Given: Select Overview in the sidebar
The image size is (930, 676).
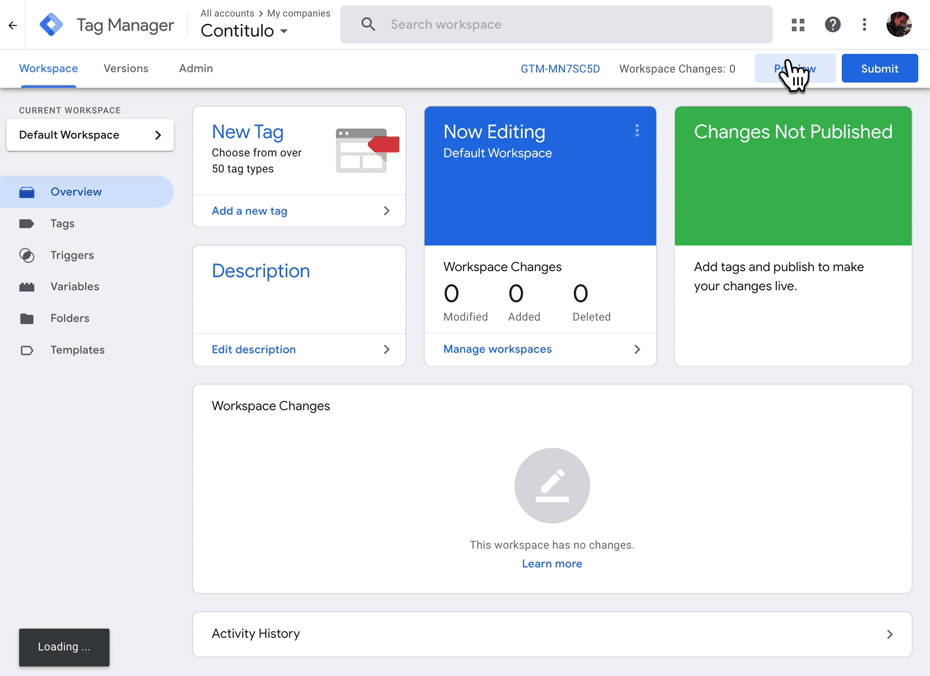Looking at the screenshot, I should pyautogui.click(x=87, y=192).
